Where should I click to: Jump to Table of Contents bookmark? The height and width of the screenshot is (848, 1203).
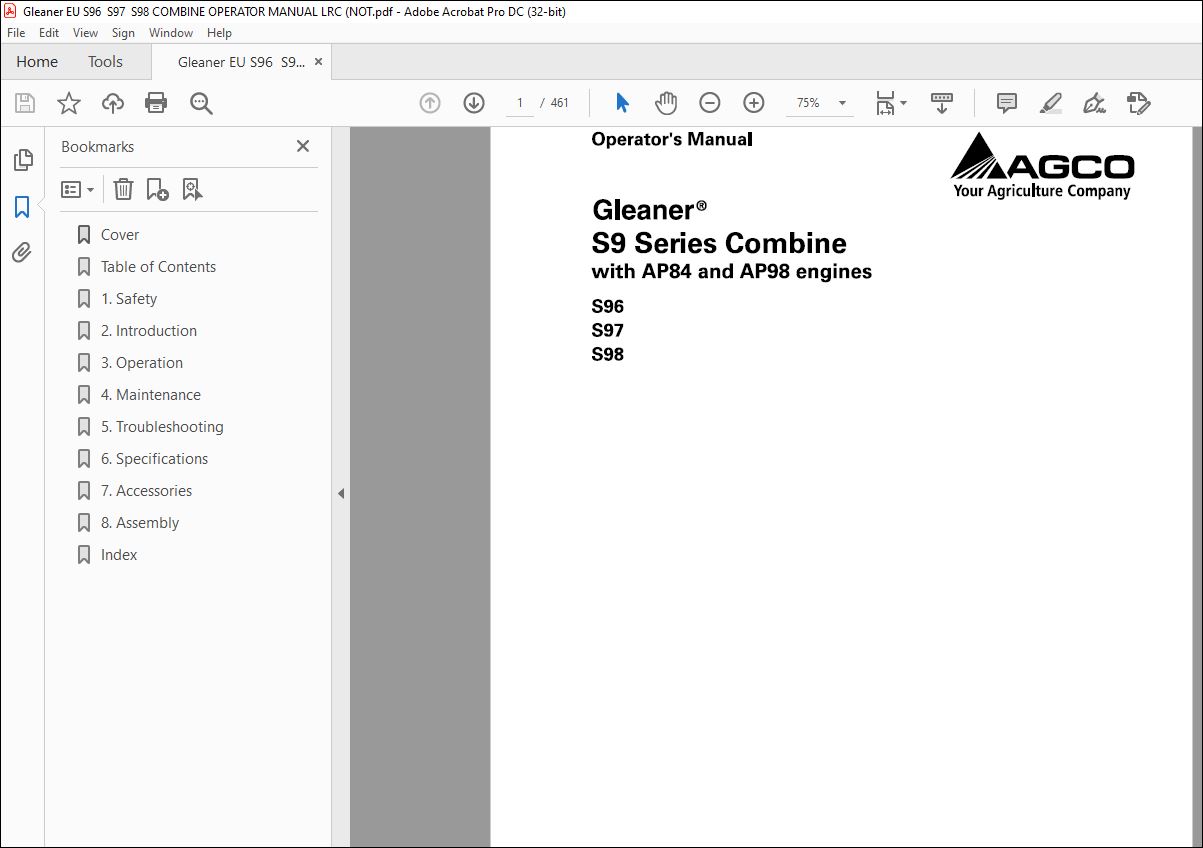(158, 267)
